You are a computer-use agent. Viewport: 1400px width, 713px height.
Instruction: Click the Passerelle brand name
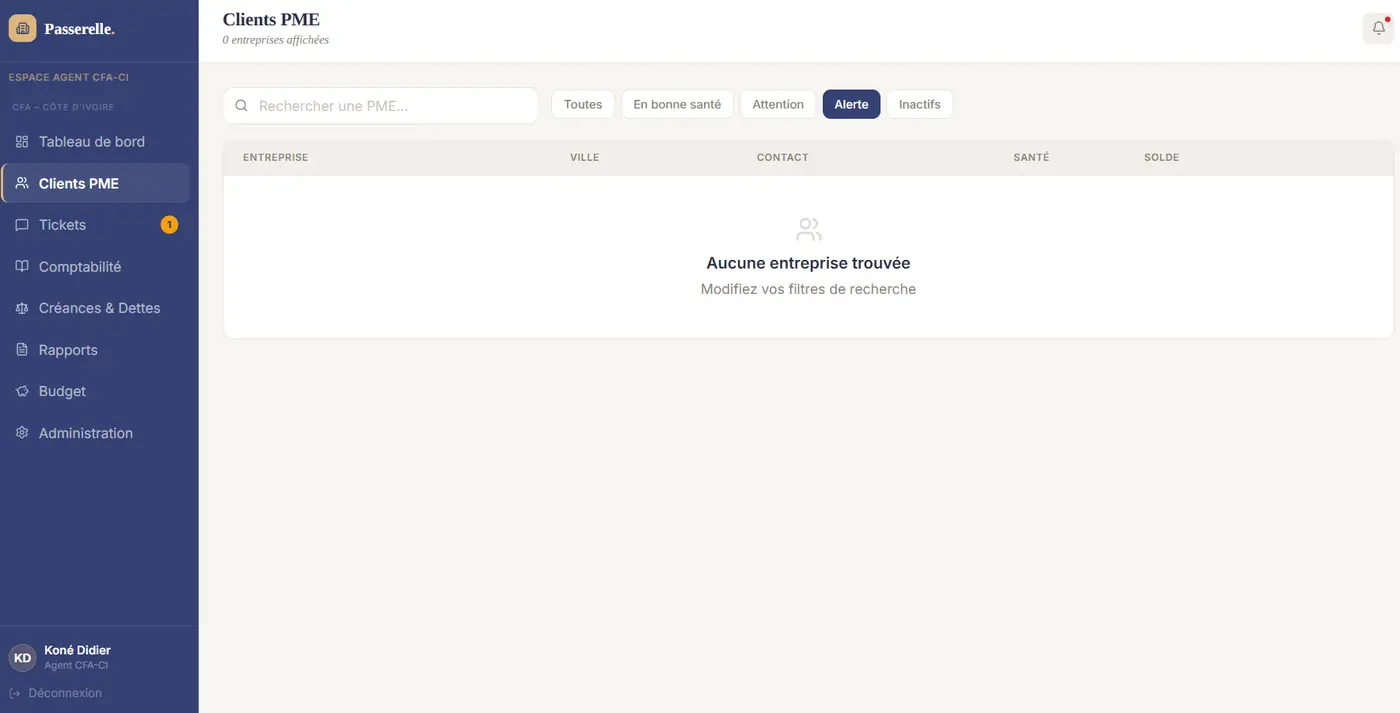tap(80, 29)
